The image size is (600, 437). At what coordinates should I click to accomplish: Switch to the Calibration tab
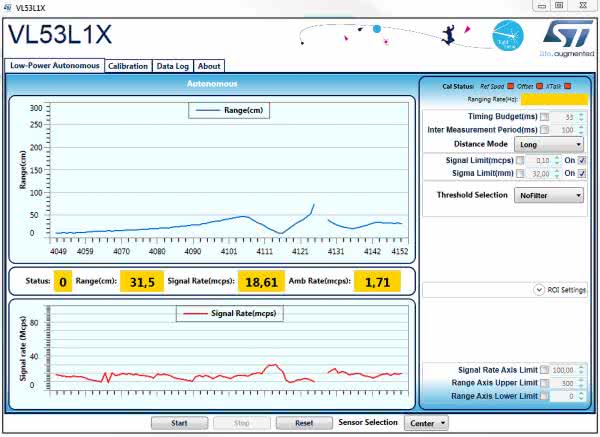tap(128, 66)
